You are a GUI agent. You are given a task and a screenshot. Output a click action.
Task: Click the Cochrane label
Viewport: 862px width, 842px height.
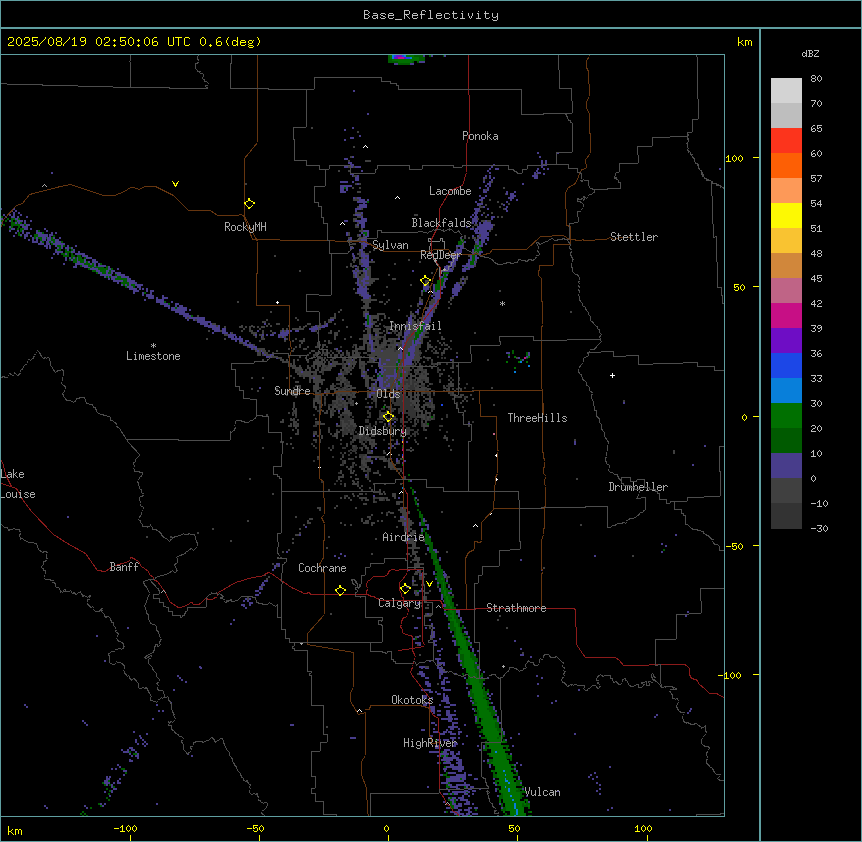(322, 568)
